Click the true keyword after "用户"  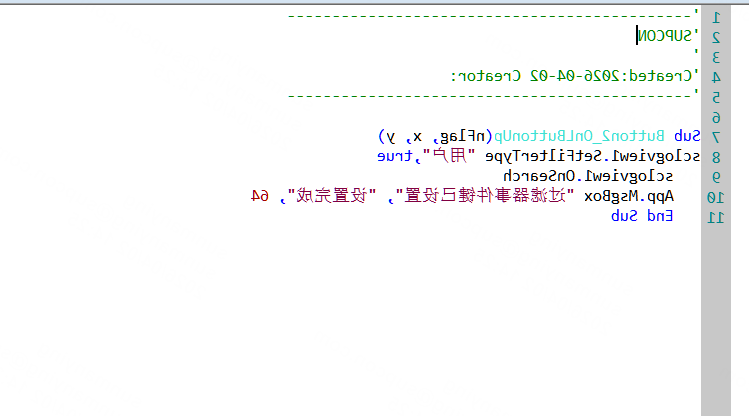point(395,157)
